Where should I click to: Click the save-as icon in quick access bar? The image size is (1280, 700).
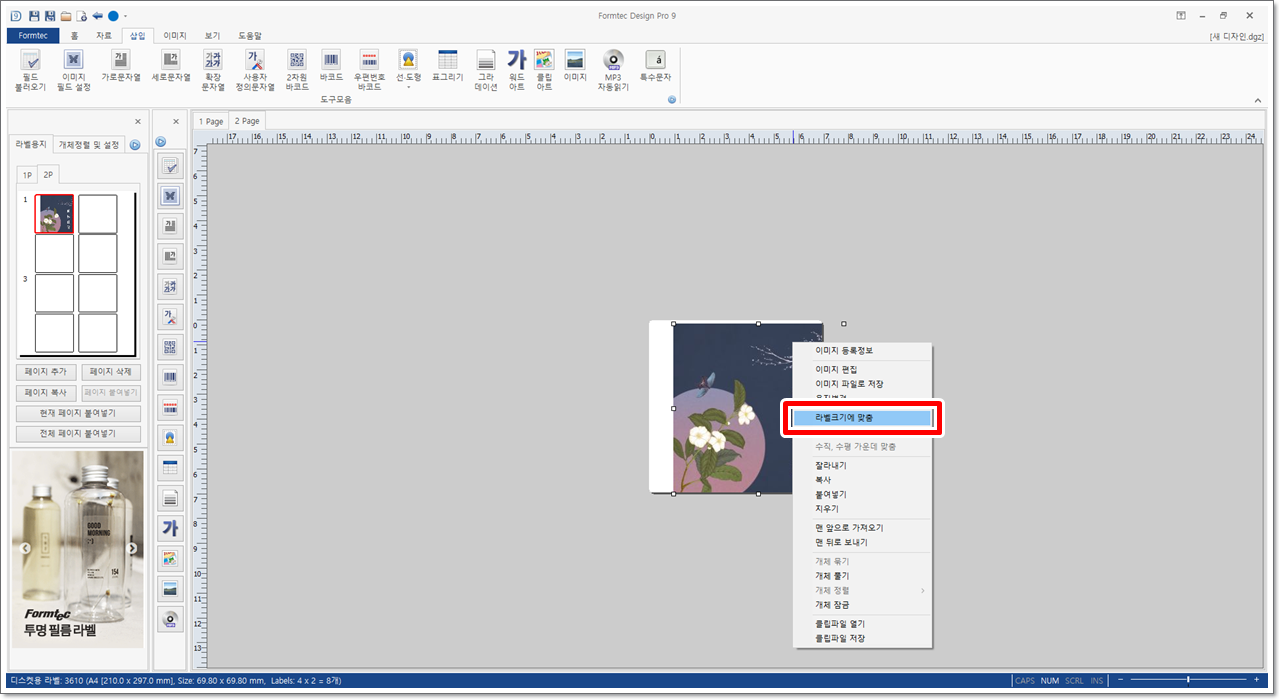pyautogui.click(x=49, y=16)
